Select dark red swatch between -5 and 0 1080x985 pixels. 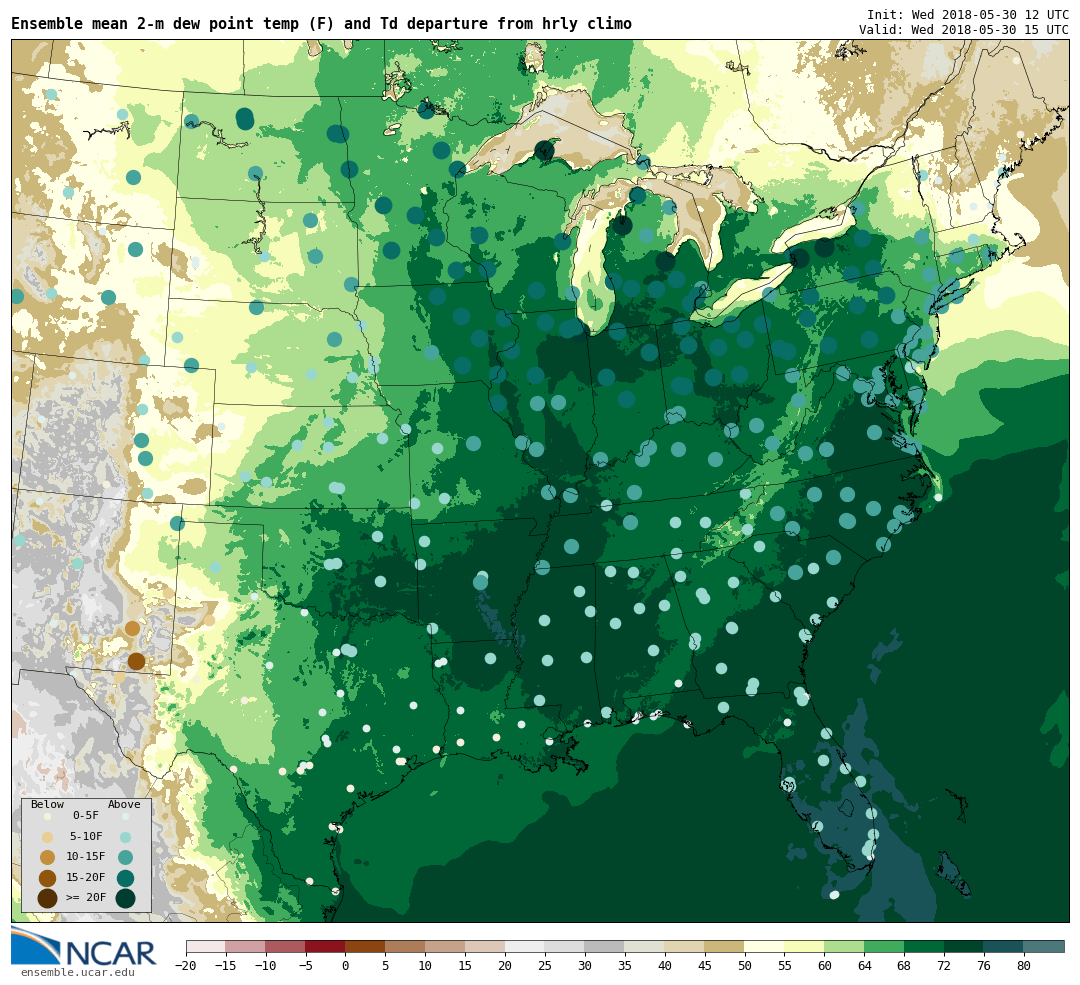coord(326,946)
